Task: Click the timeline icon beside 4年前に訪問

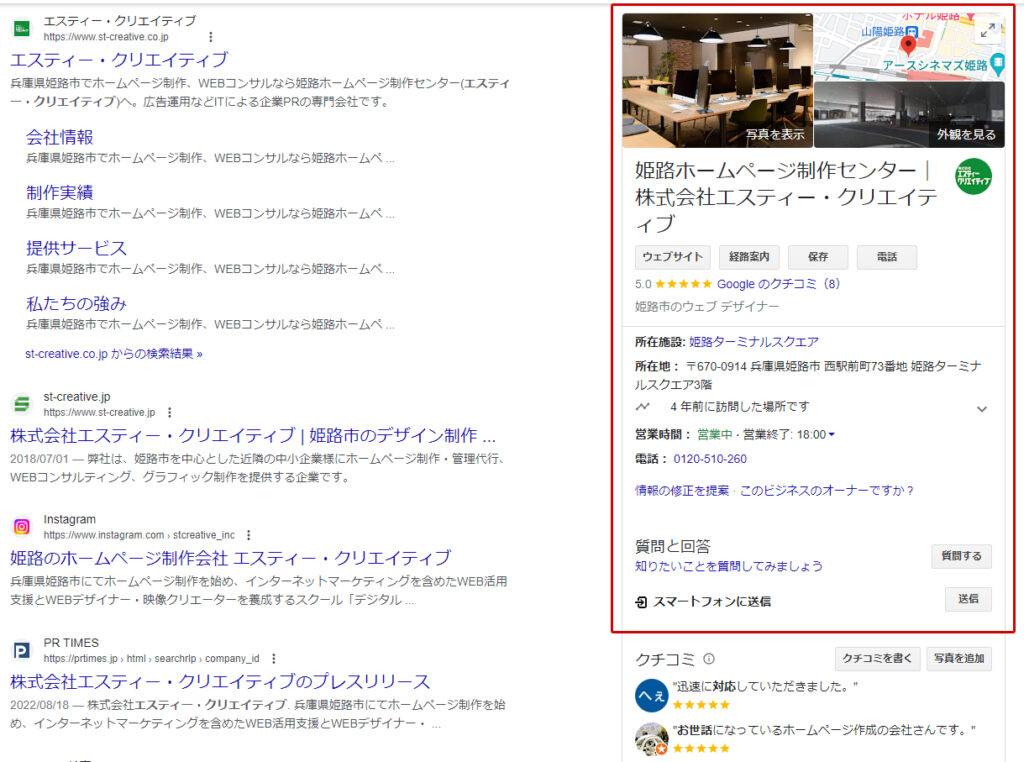Action: [x=643, y=407]
